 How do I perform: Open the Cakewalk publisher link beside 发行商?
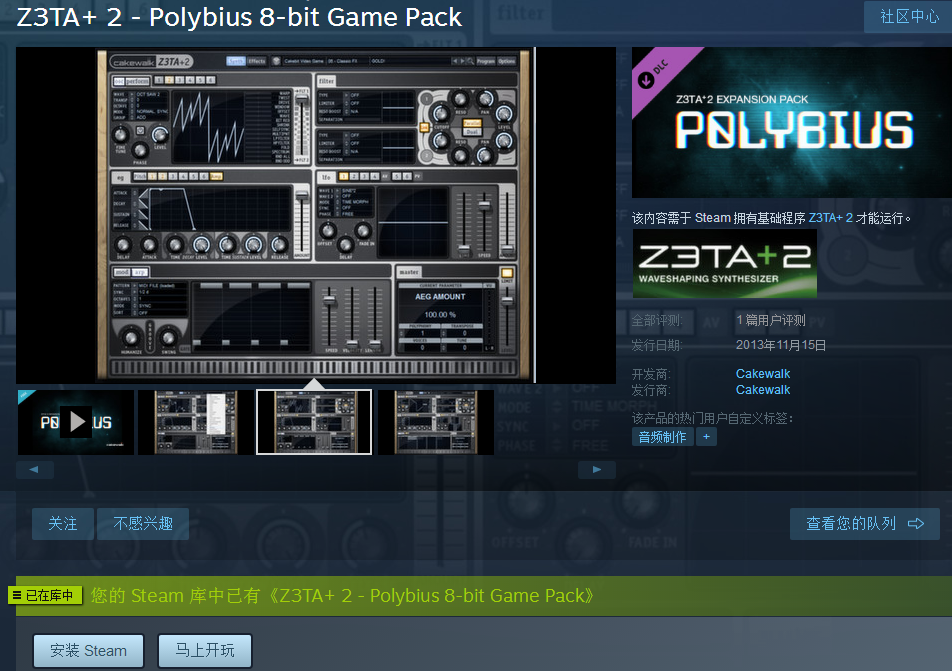(x=763, y=390)
